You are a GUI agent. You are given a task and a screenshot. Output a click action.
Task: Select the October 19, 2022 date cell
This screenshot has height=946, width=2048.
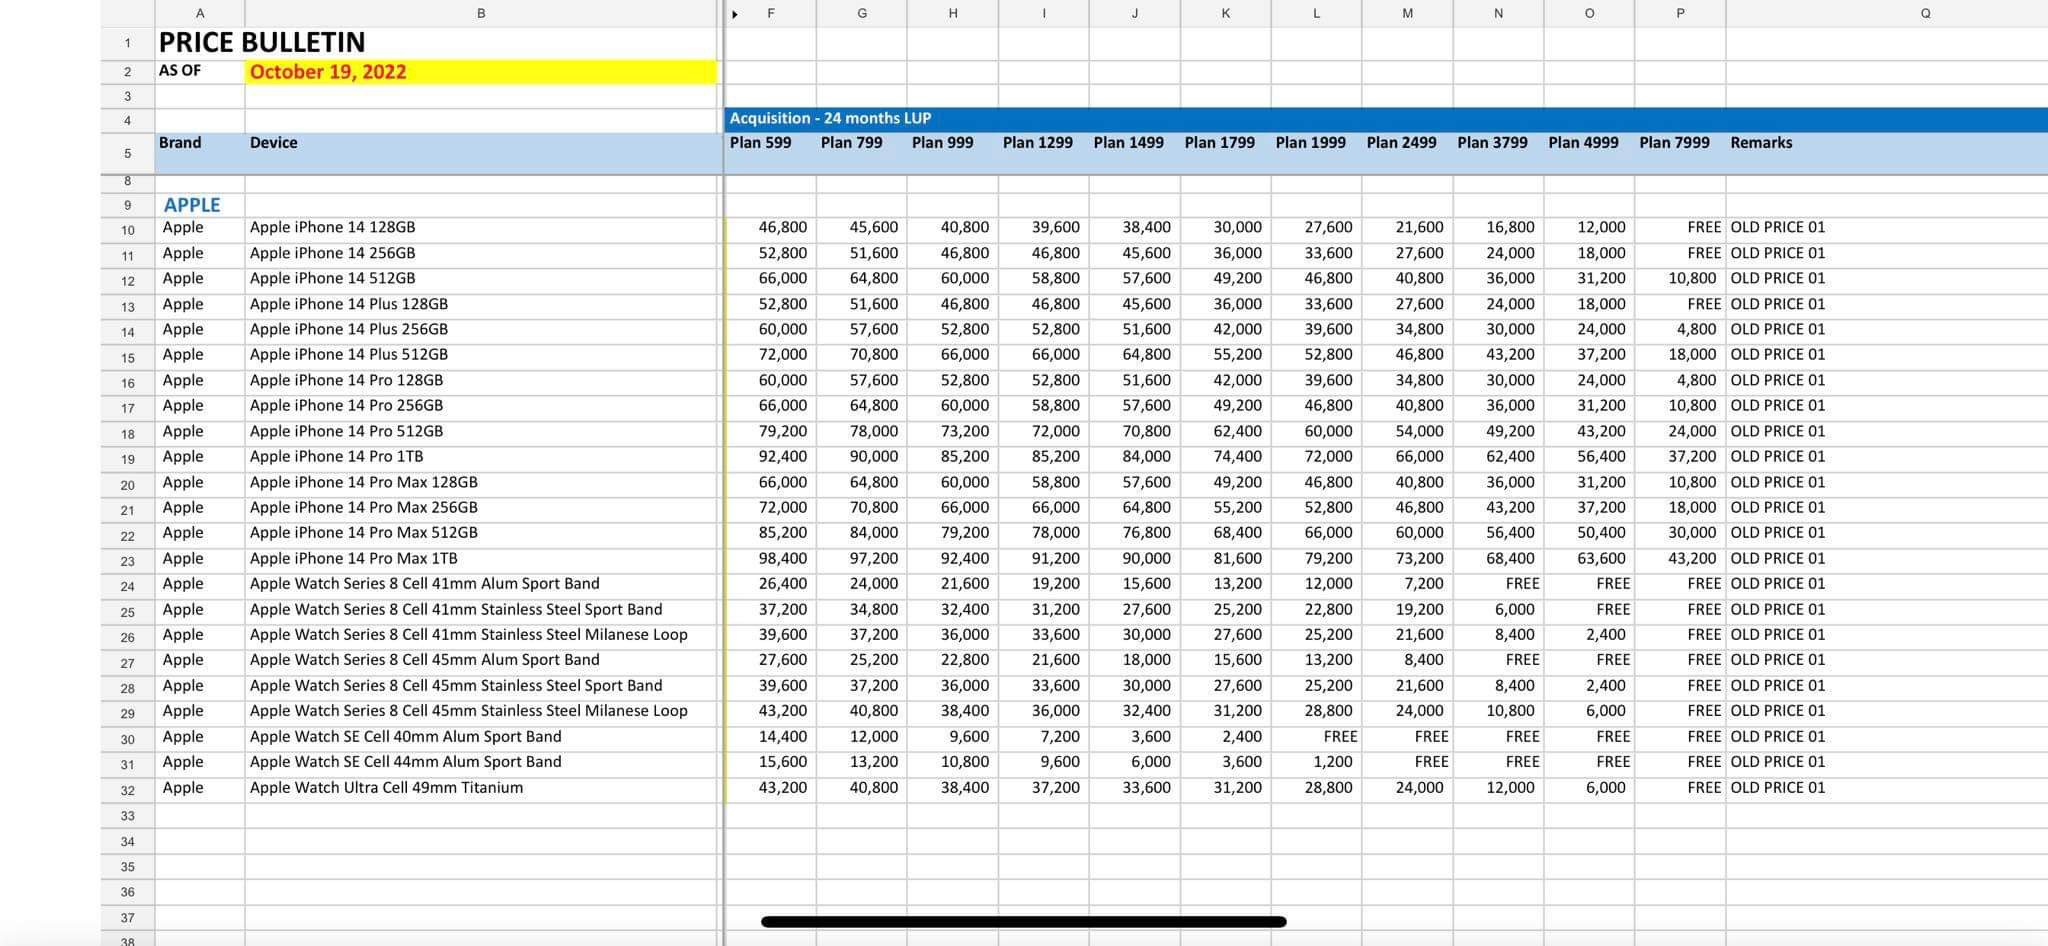click(x=481, y=72)
